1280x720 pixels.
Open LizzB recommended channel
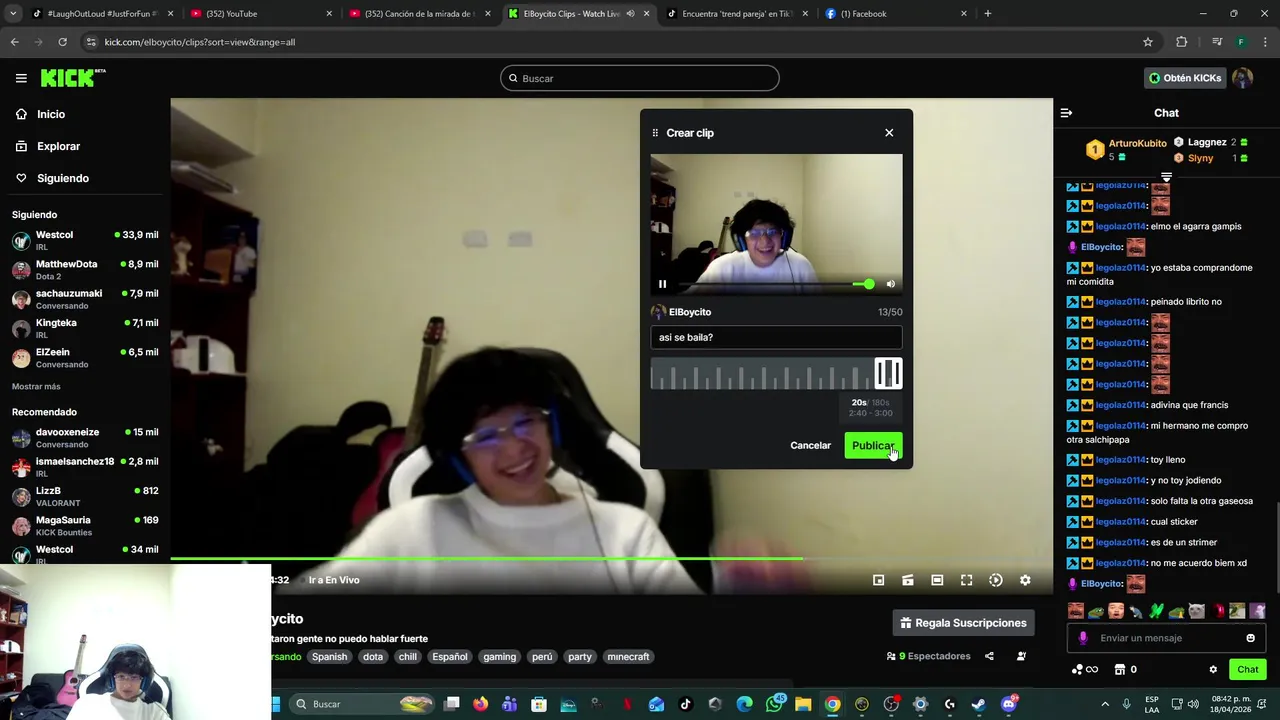point(85,496)
